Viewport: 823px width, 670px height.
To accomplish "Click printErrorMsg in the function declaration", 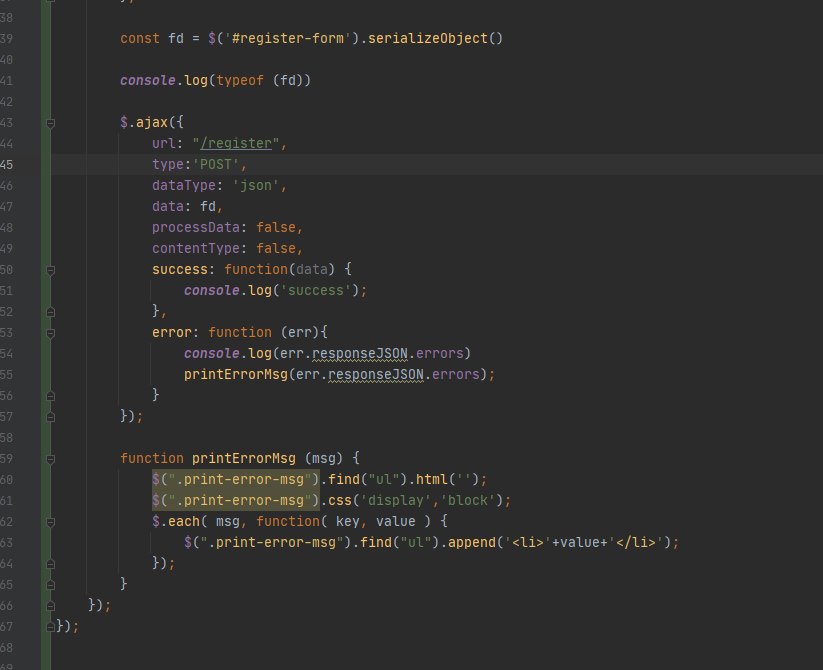I will coord(244,458).
